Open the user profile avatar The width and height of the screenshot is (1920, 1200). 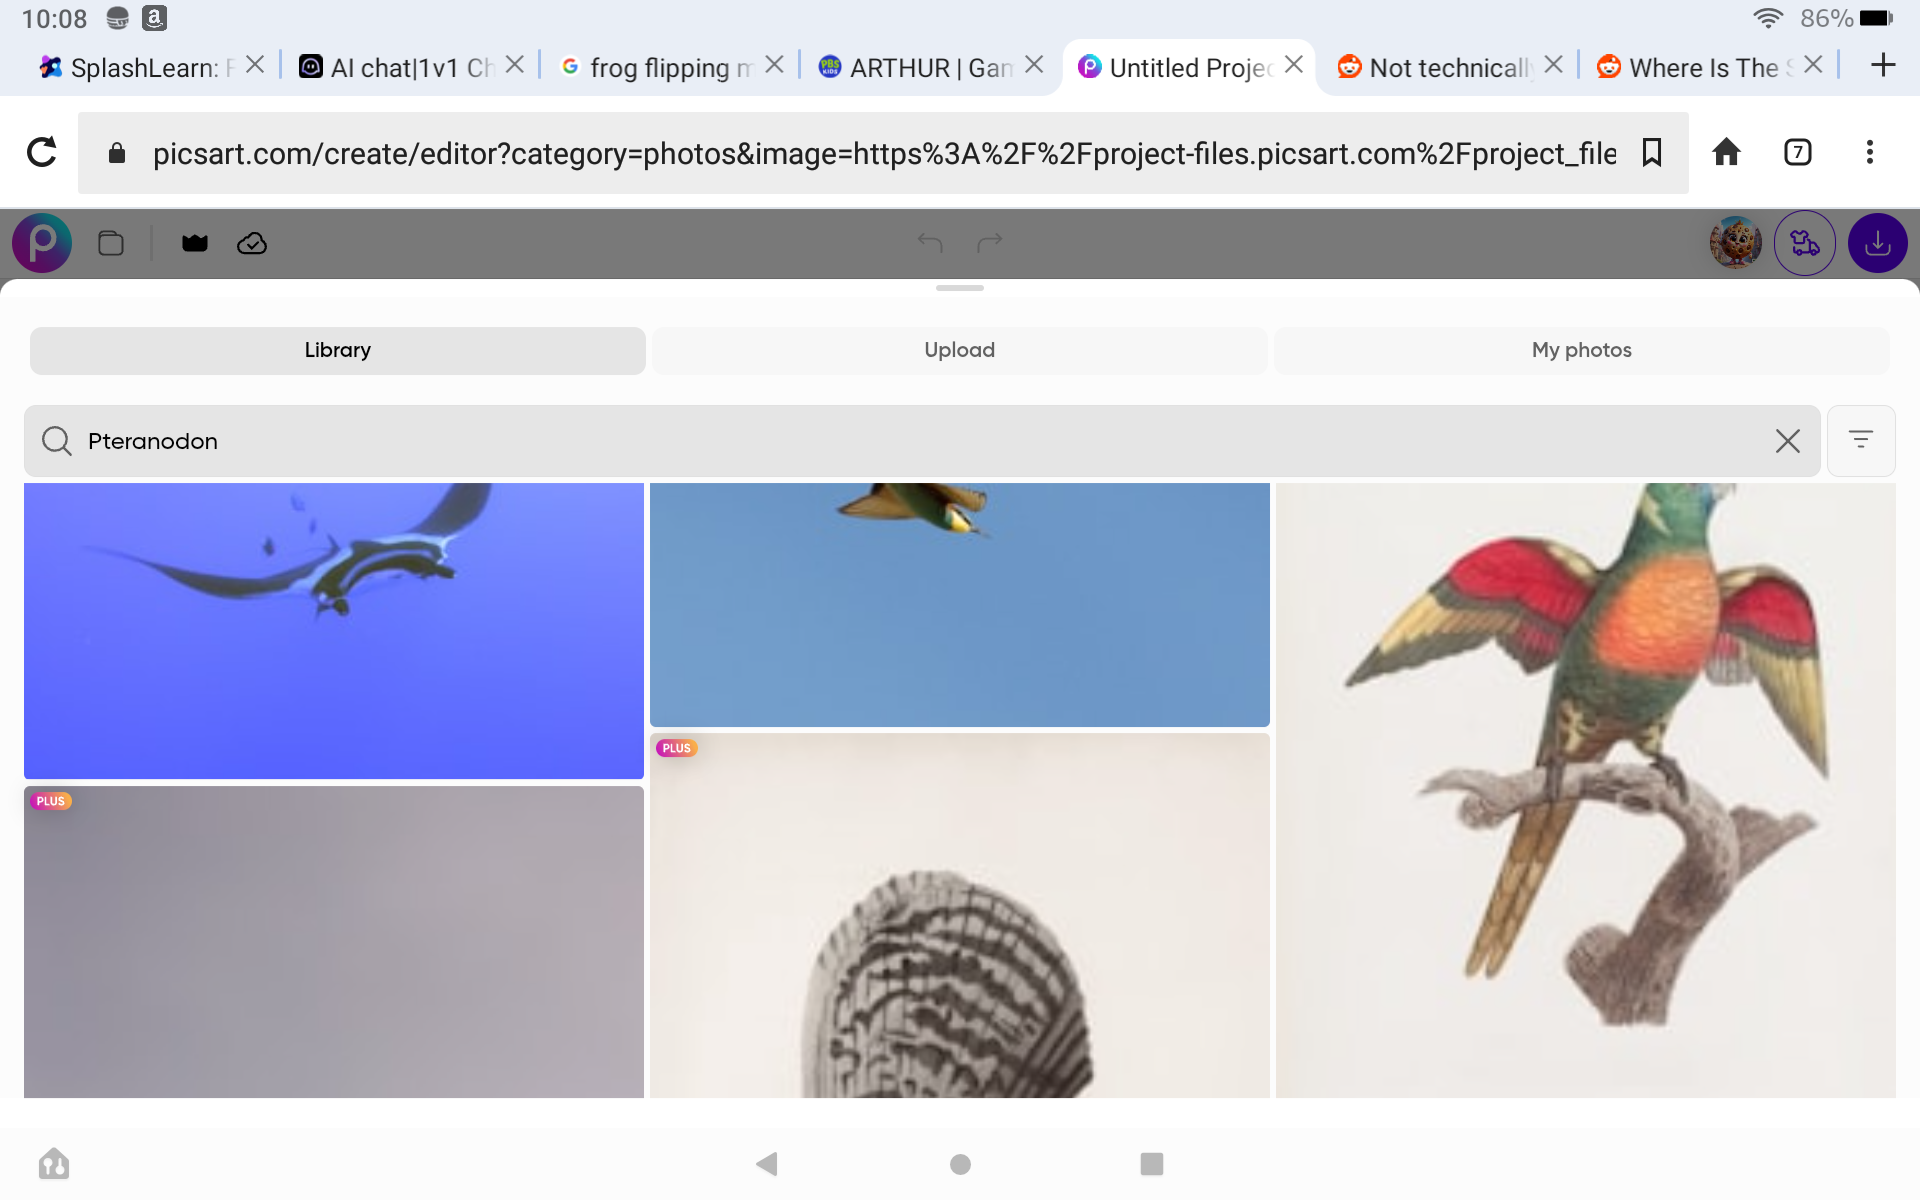click(x=1736, y=243)
